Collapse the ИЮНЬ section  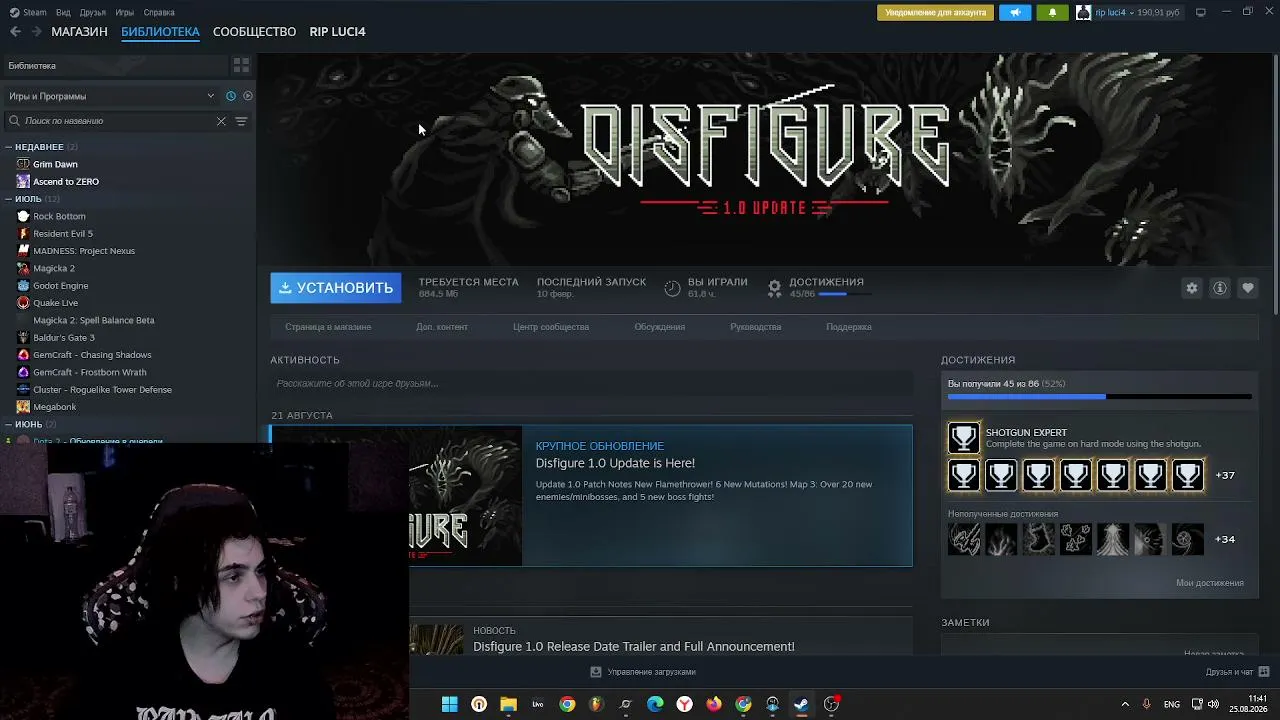(8, 424)
